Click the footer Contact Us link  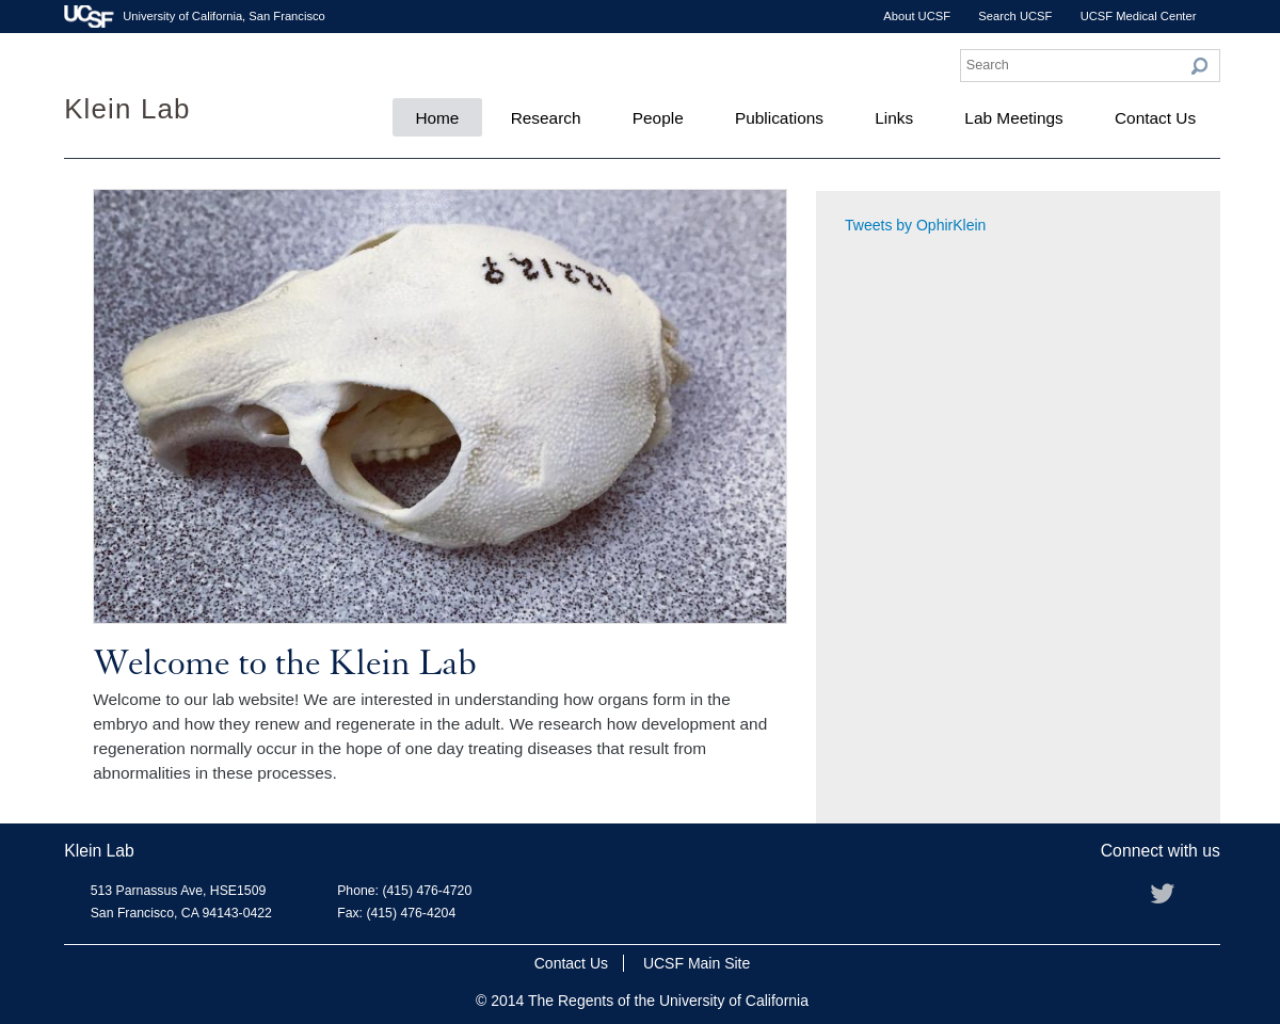(x=570, y=963)
